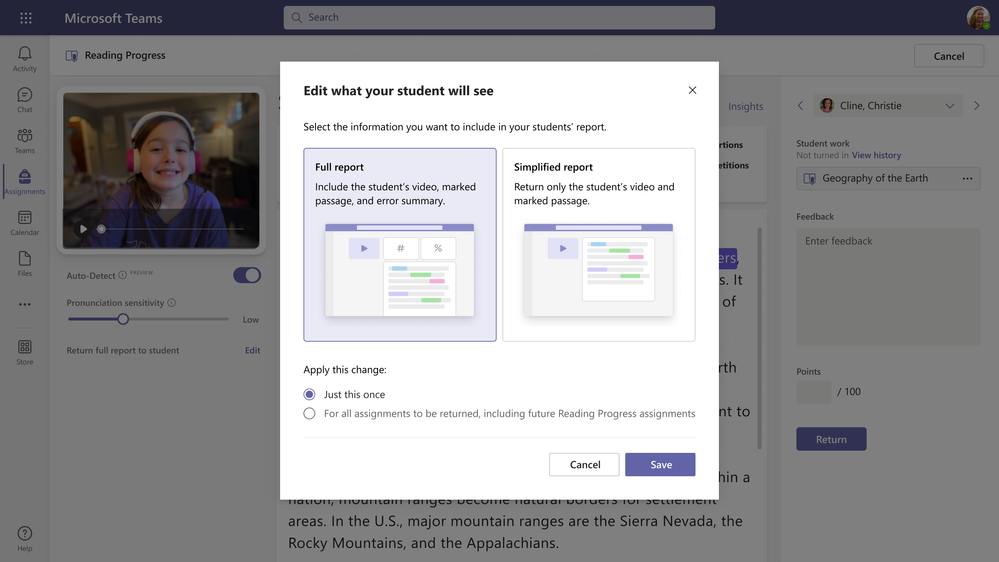Open the Insights tab
Screen dimensions: 999x562
coord(745,106)
